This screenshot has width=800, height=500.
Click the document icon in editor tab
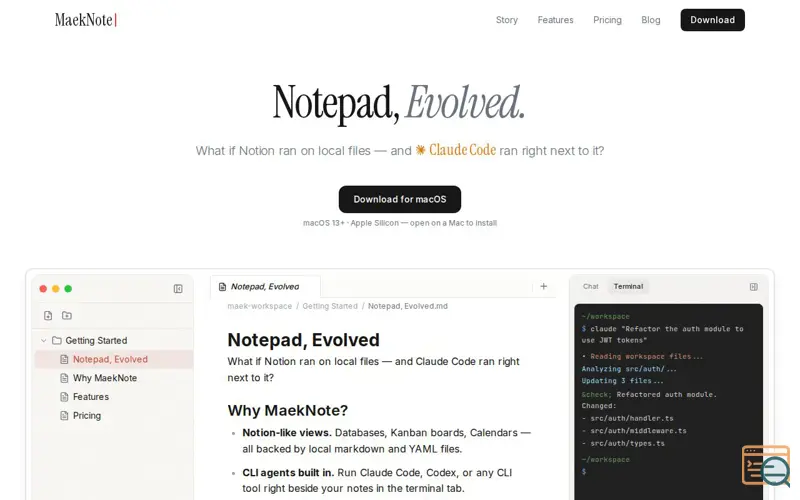click(222, 287)
